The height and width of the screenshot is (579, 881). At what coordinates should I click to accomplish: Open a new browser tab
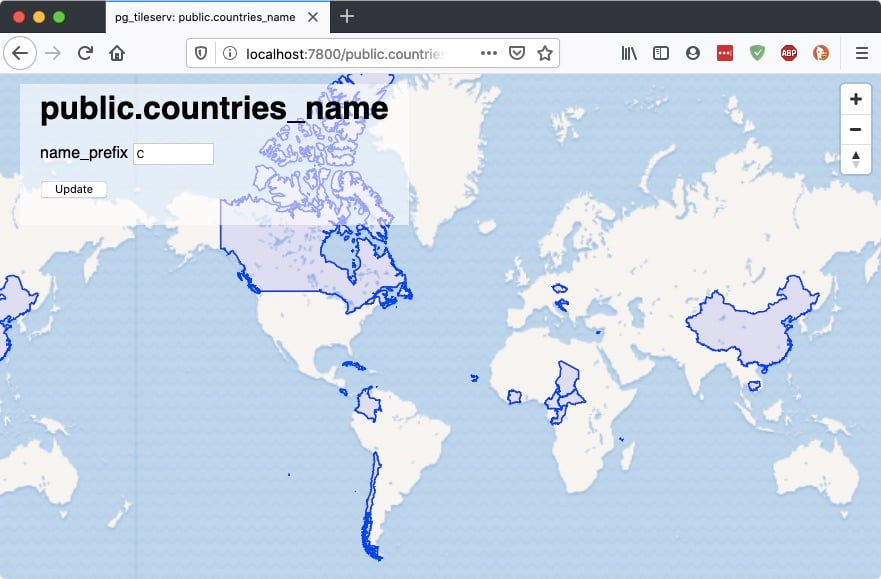(x=346, y=17)
